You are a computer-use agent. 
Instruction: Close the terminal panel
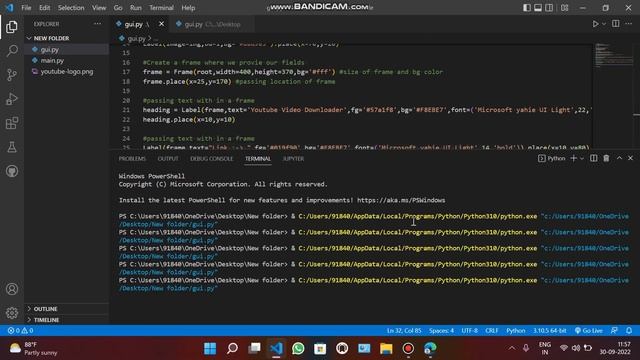pyautogui.click(x=630, y=158)
